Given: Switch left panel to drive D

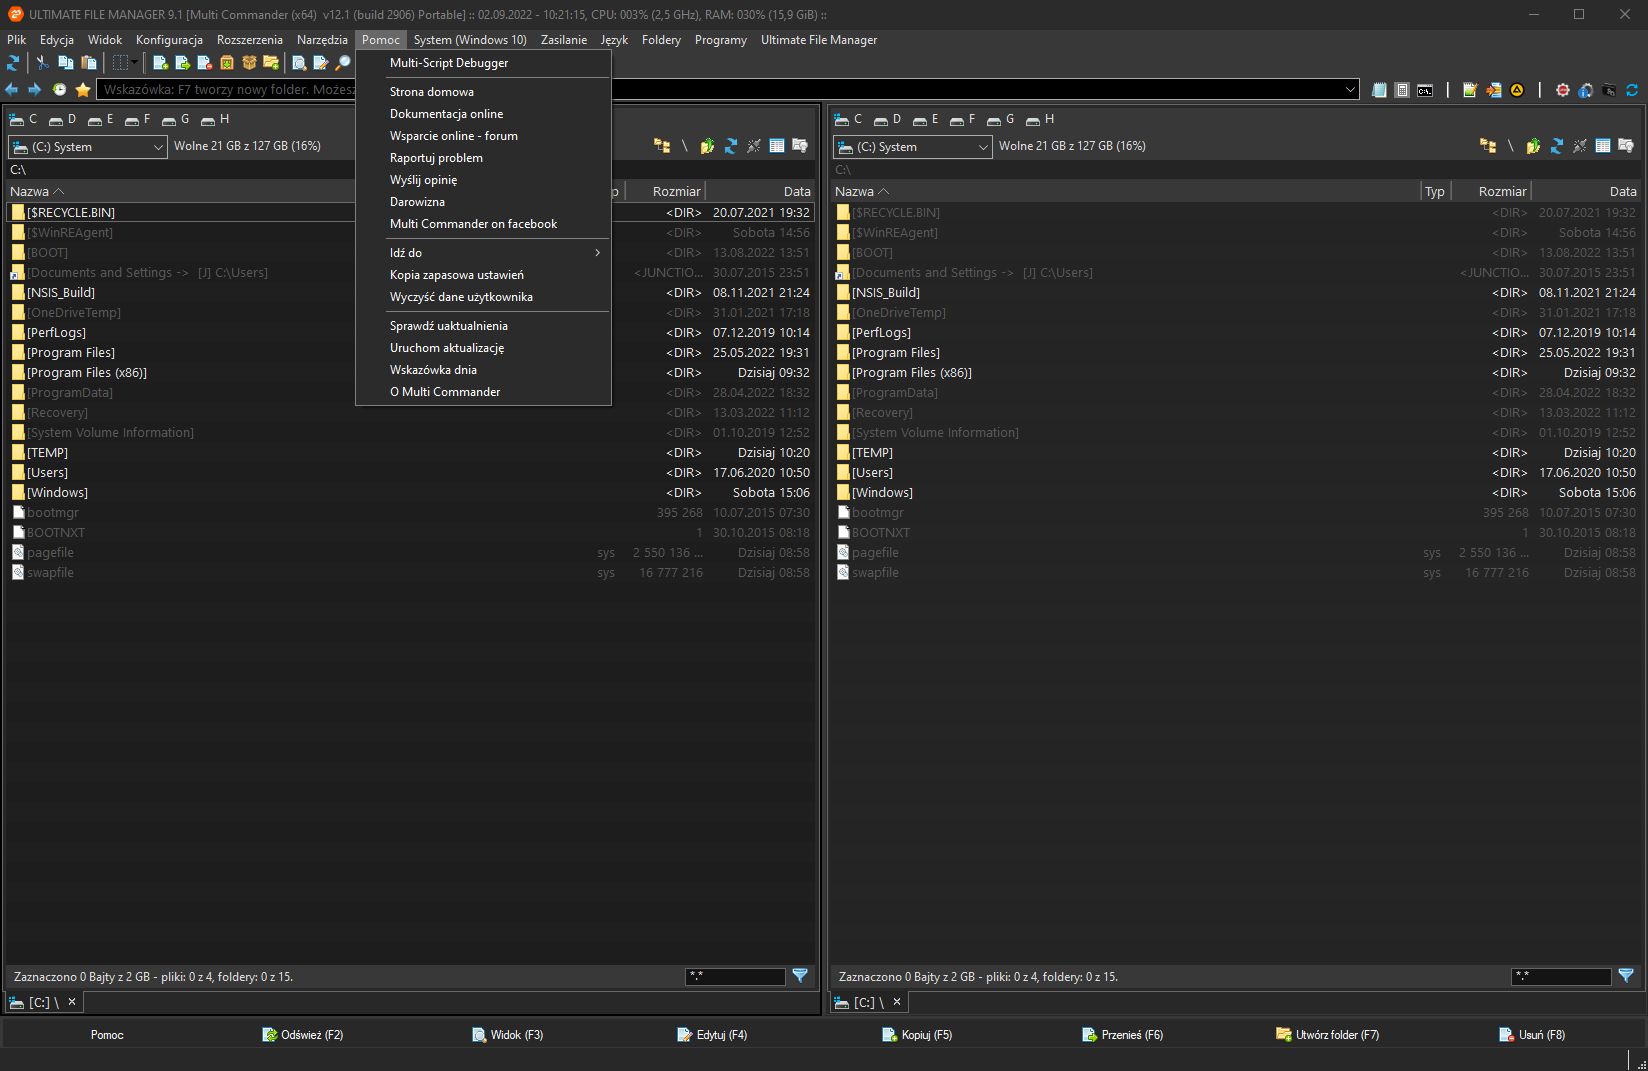Looking at the screenshot, I should pos(63,119).
